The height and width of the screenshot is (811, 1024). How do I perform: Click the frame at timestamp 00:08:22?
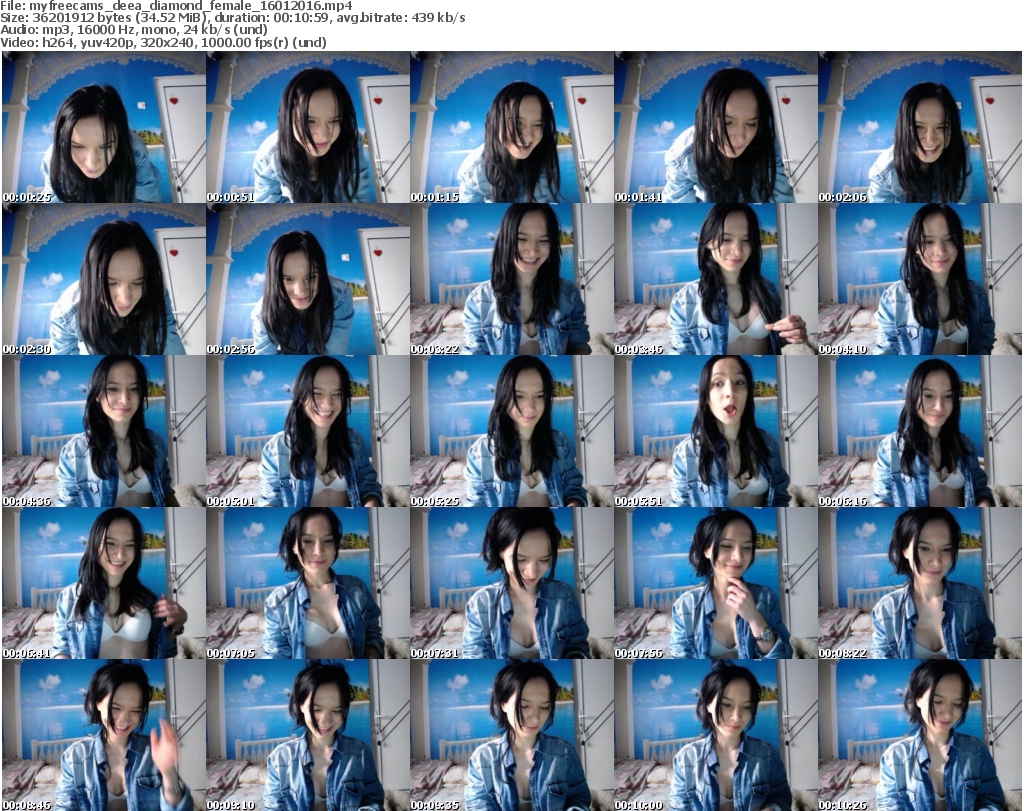[920, 583]
